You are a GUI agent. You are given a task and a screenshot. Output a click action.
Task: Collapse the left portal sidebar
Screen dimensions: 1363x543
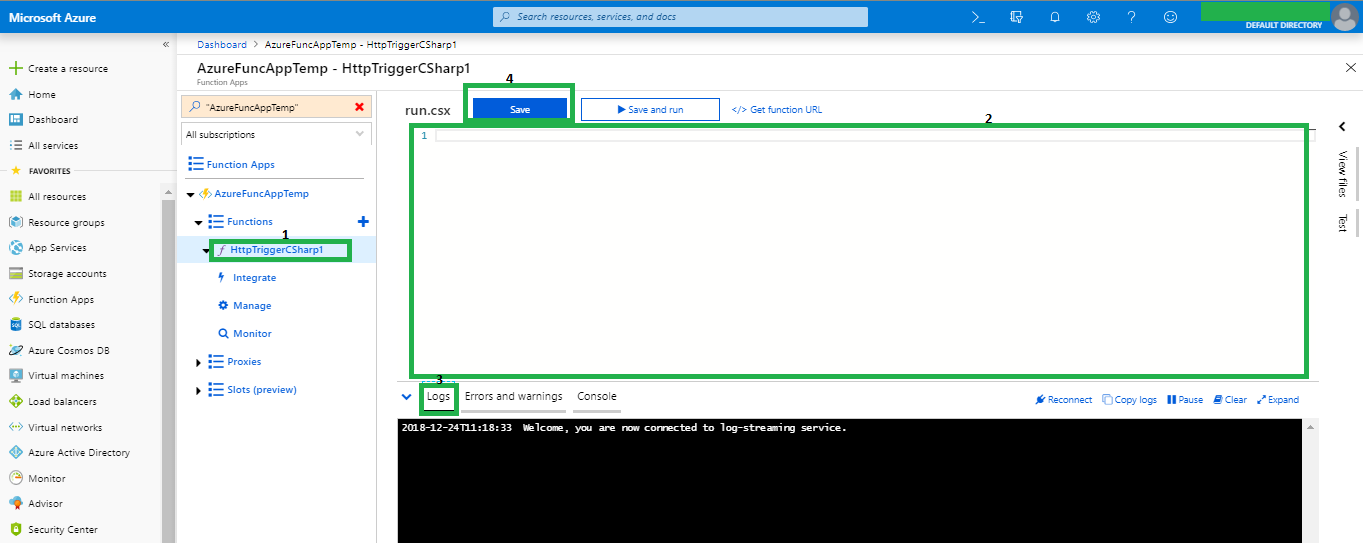166,45
